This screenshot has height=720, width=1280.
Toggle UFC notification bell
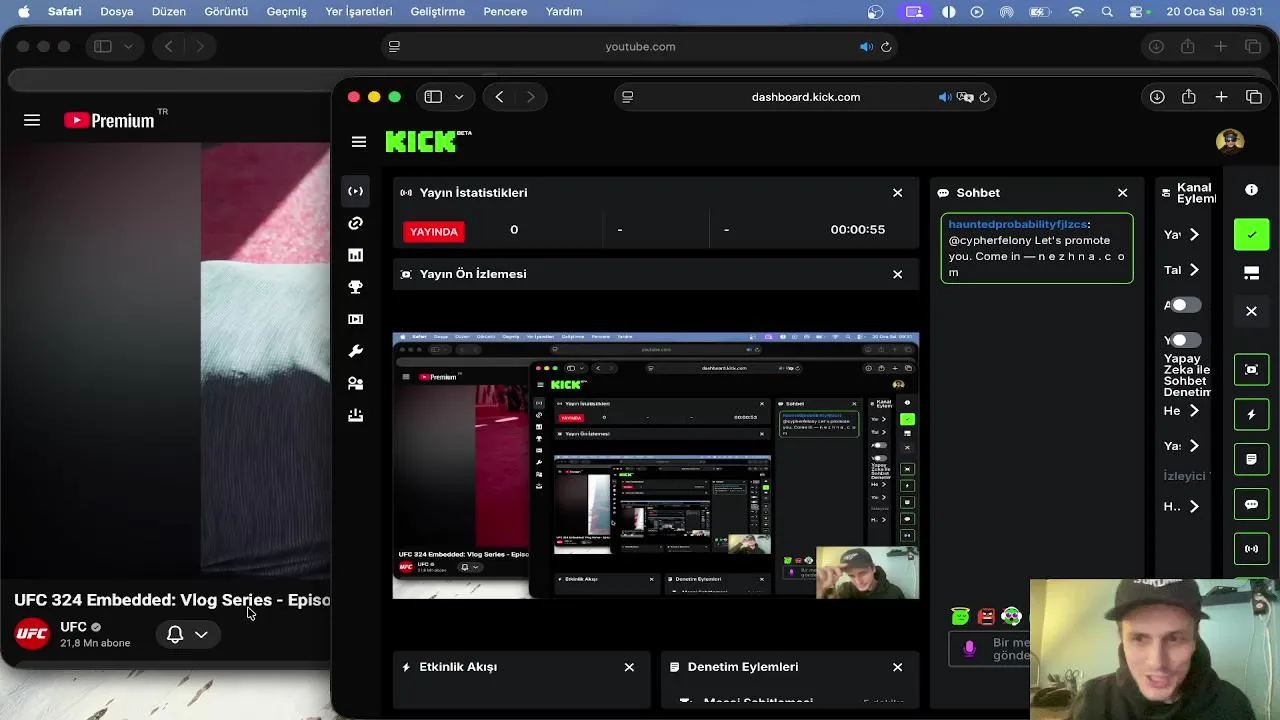(175, 634)
